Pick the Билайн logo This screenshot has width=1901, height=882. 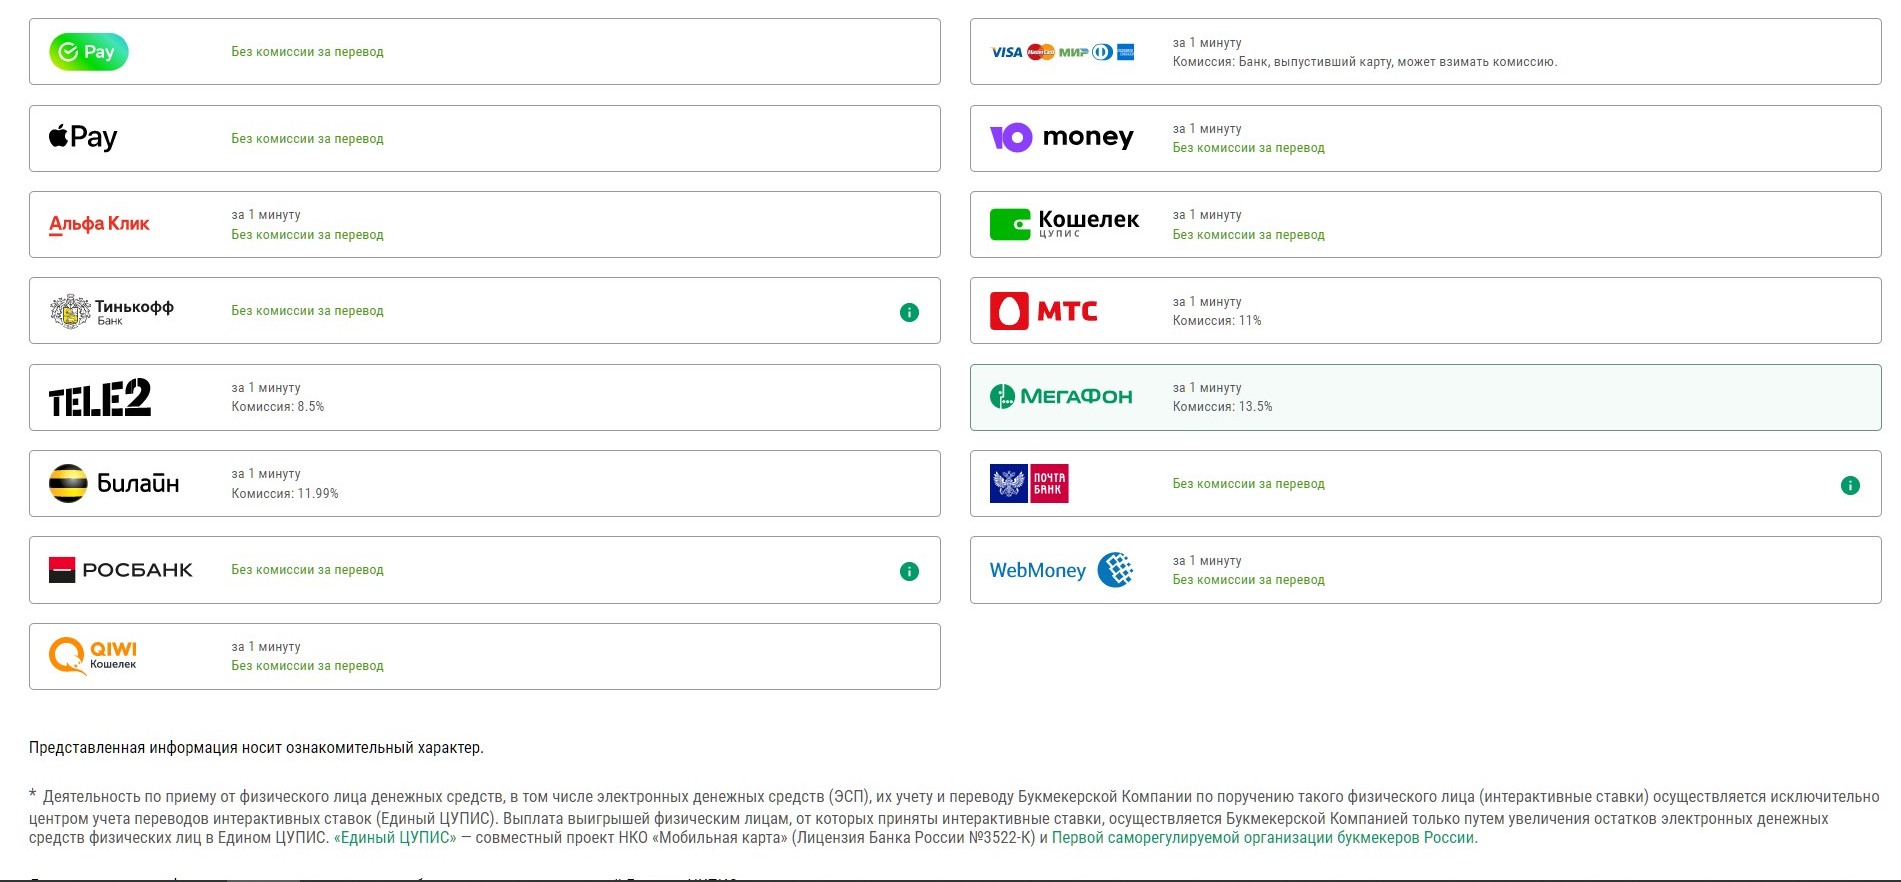(114, 483)
